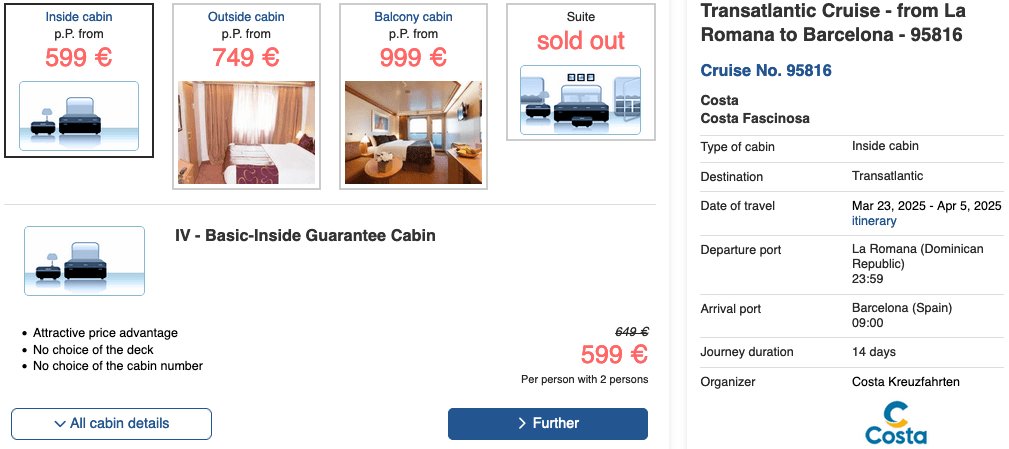Expand All cabin details
Image resolution: width=1009 pixels, height=449 pixels.
pyautogui.click(x=111, y=424)
